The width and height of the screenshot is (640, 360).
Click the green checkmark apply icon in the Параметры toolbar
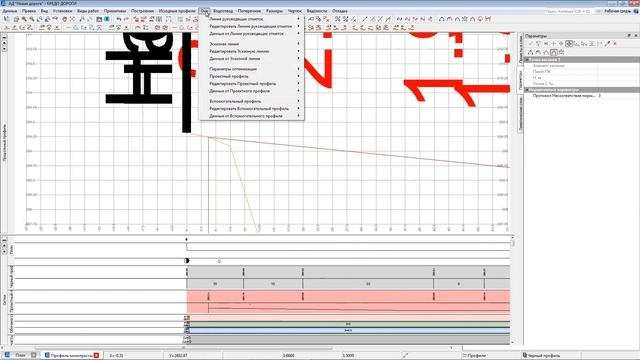pyautogui.click(x=531, y=44)
